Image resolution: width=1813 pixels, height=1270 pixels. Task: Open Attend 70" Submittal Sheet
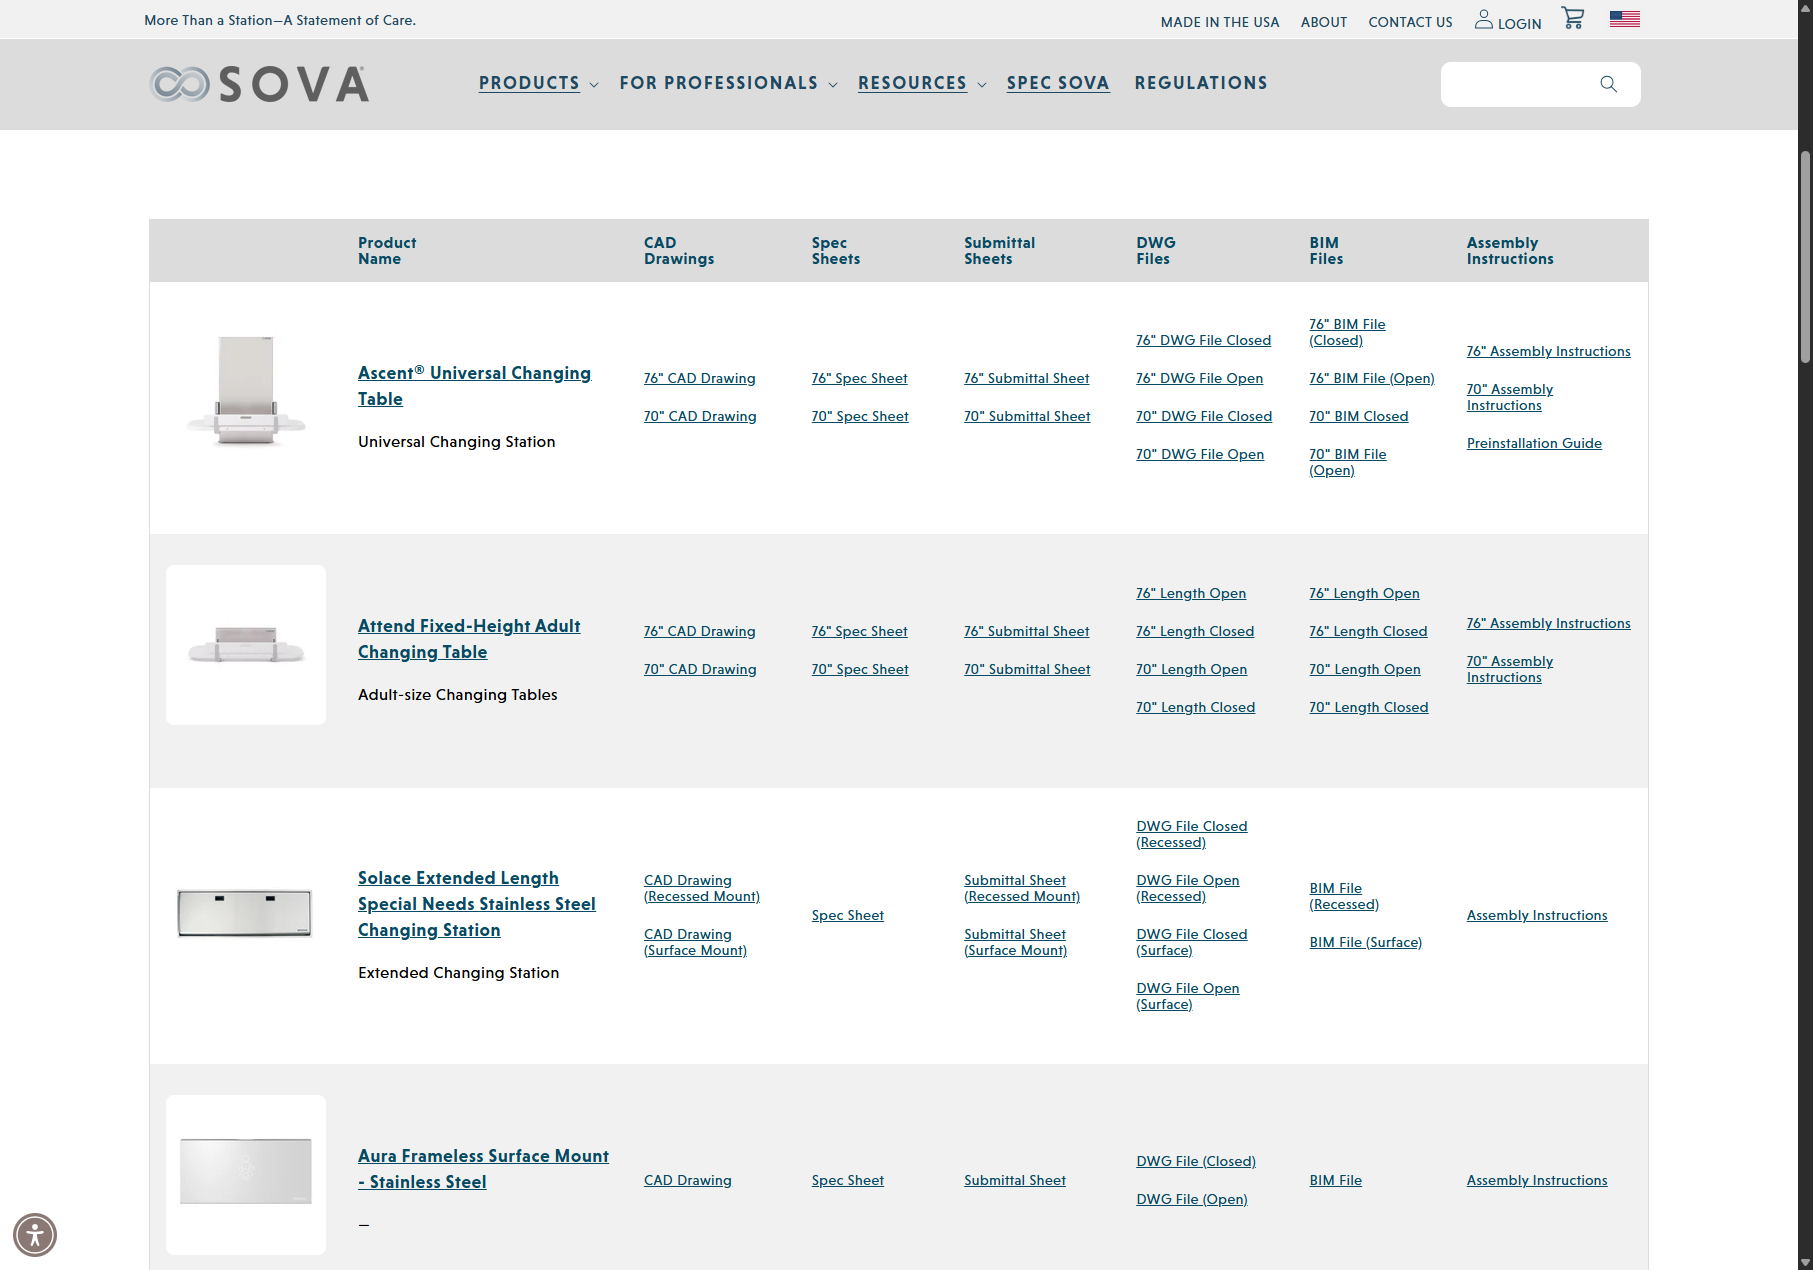(1027, 669)
